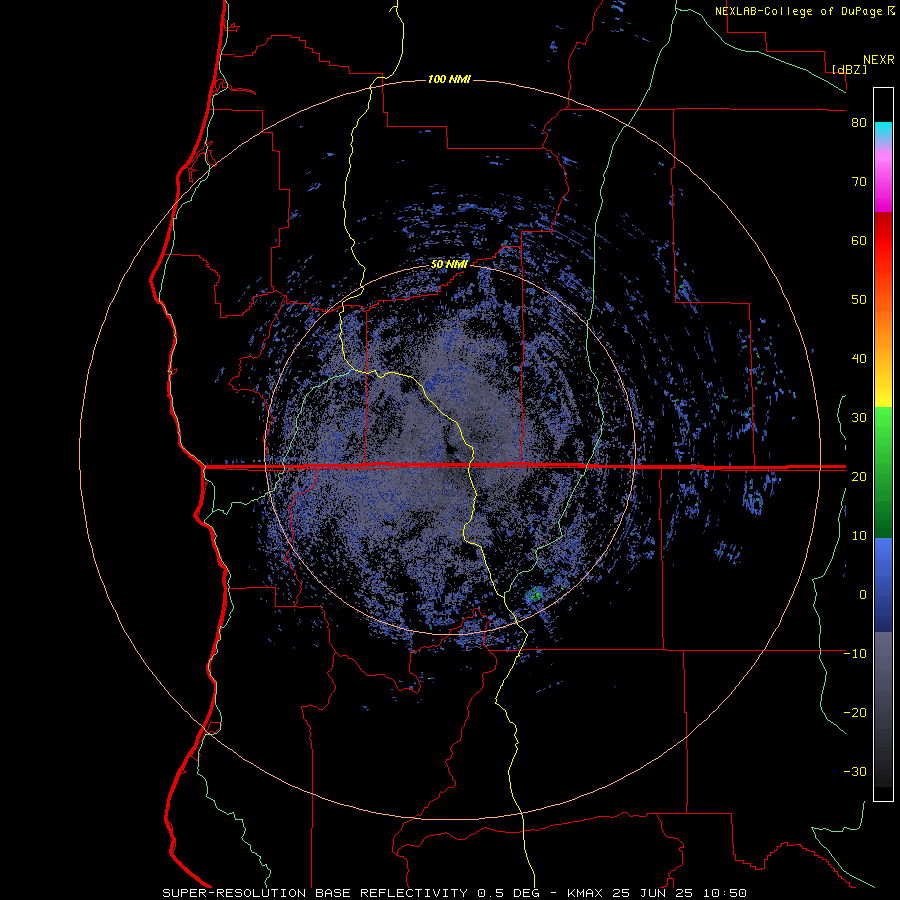
Task: Click the -30 dBZ scale value
Action: point(855,772)
